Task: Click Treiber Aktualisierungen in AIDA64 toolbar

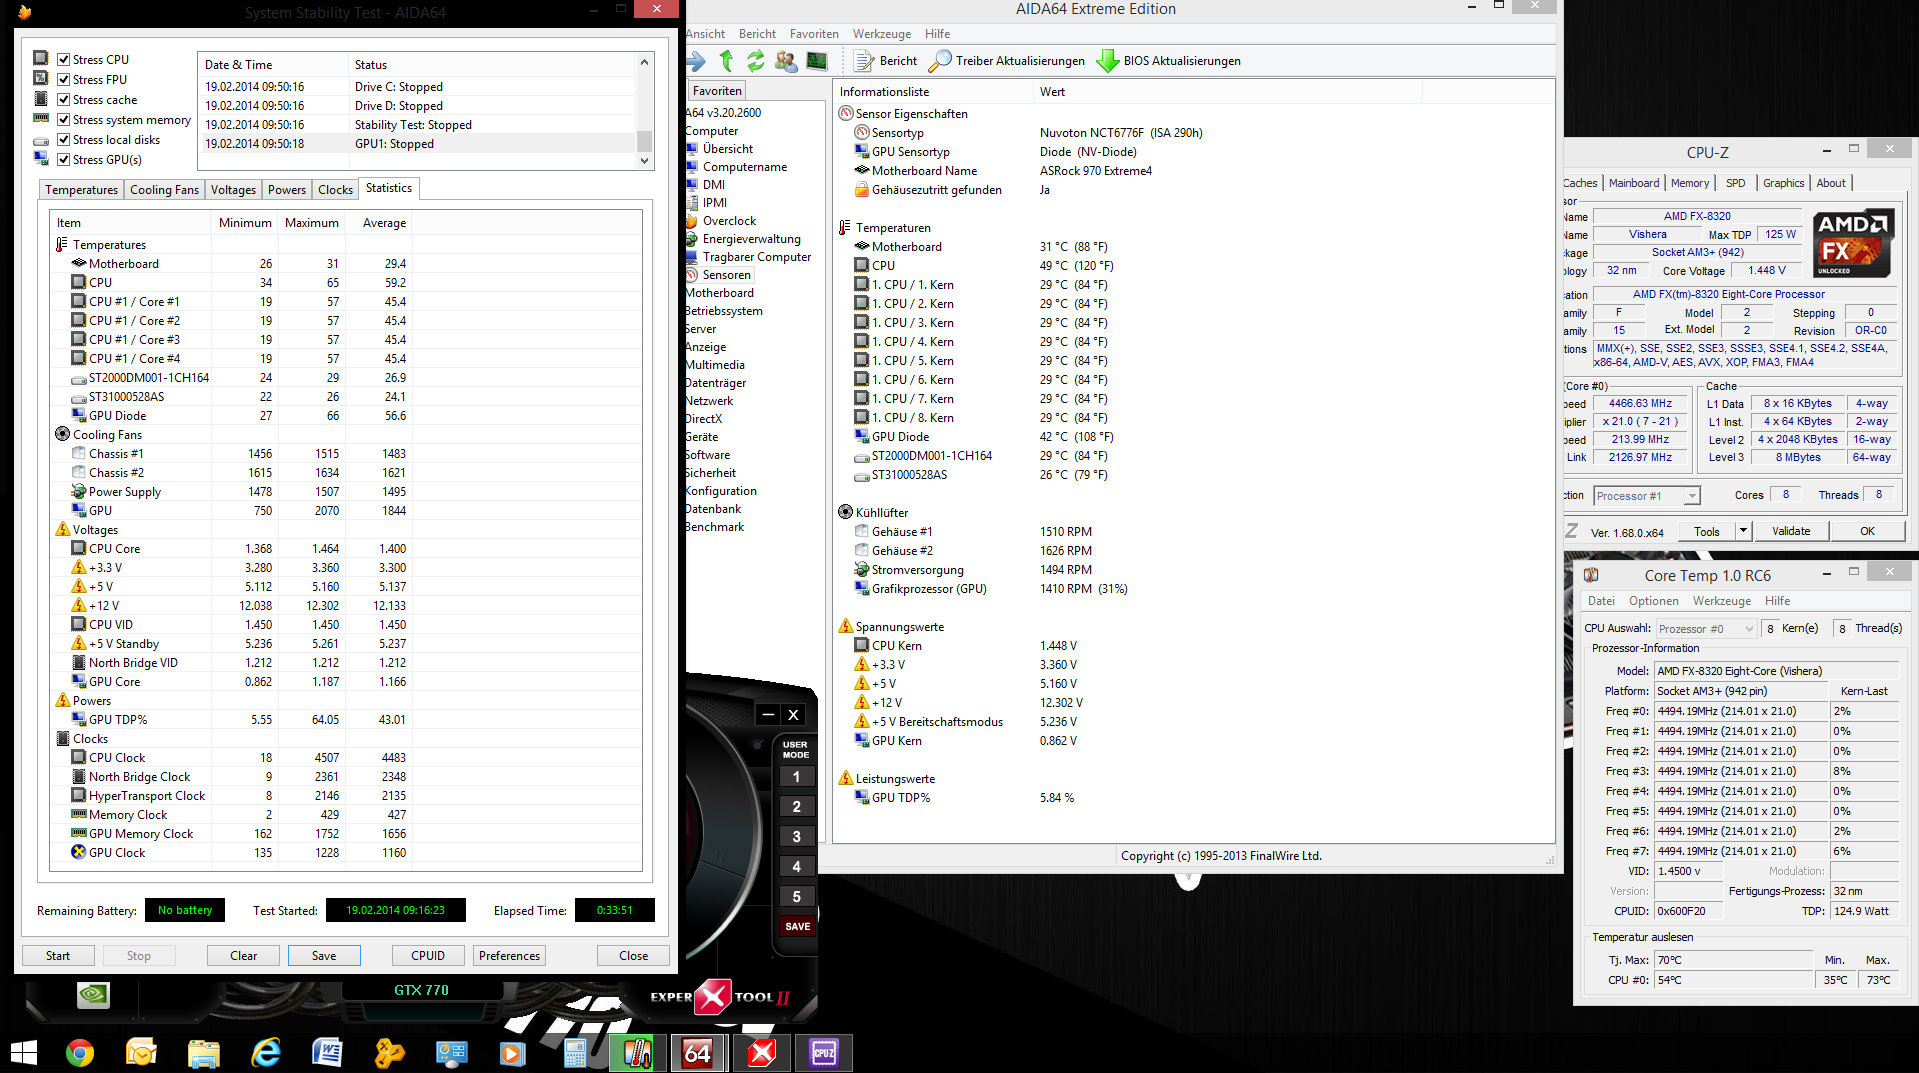Action: coord(1007,61)
